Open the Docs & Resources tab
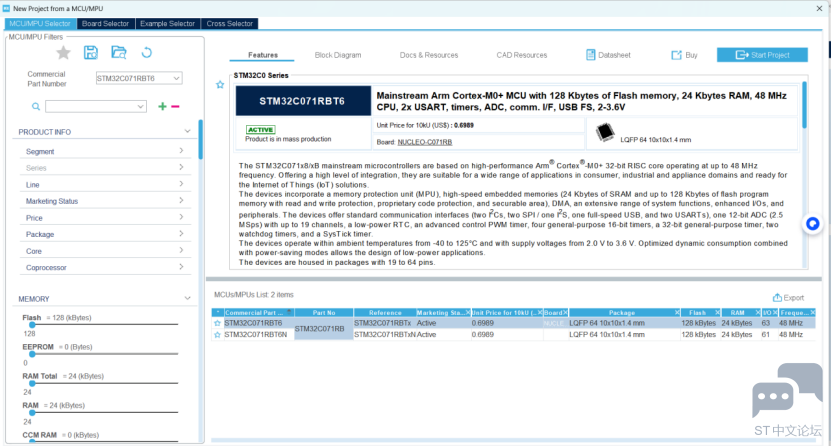Screen dimensions: 831x446 click(x=429, y=55)
